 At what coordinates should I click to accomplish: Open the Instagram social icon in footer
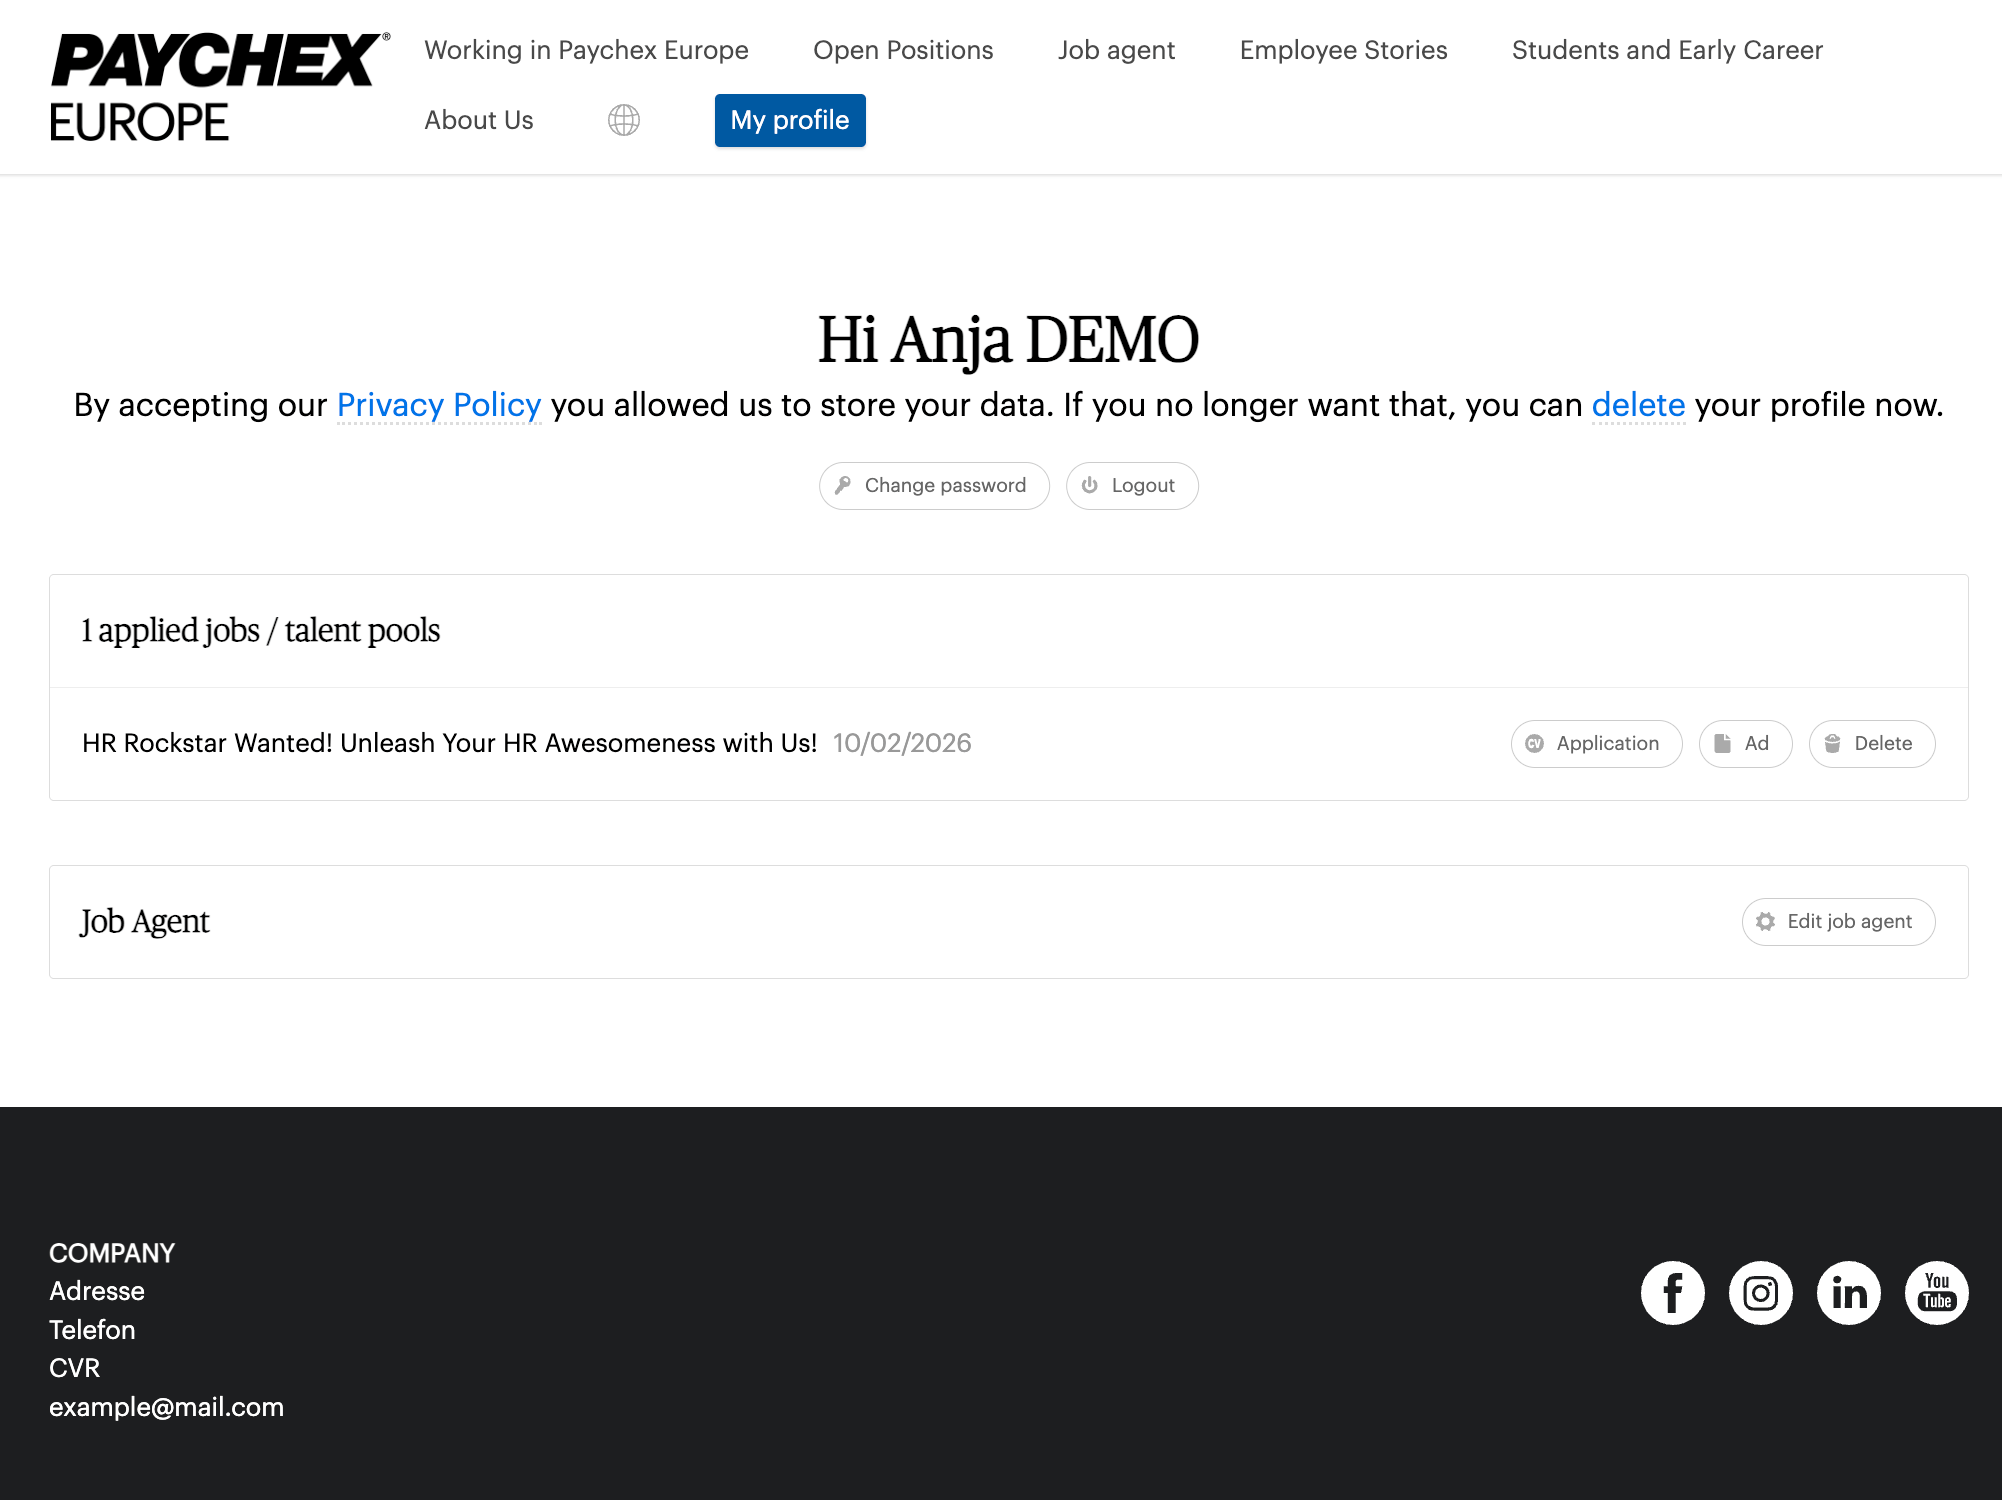coord(1761,1293)
